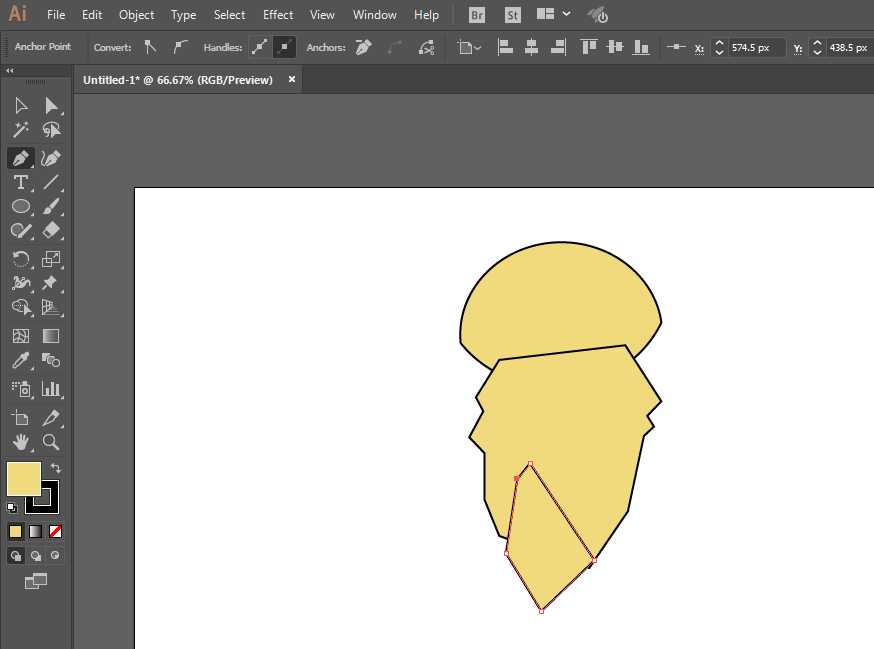874x649 pixels.
Task: Activate the Zoom tool
Action: tap(51, 442)
